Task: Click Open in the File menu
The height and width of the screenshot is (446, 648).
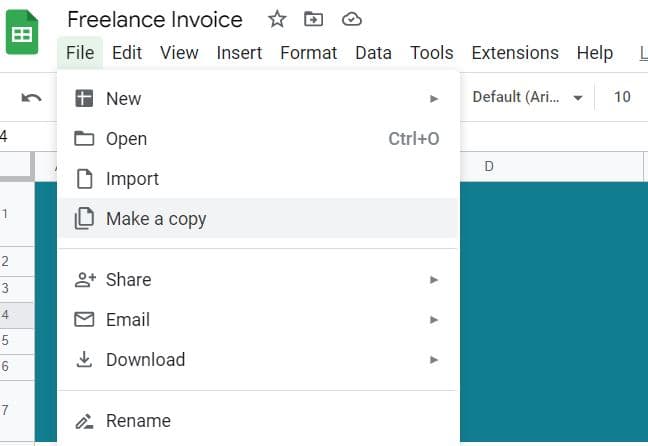Action: (126, 139)
